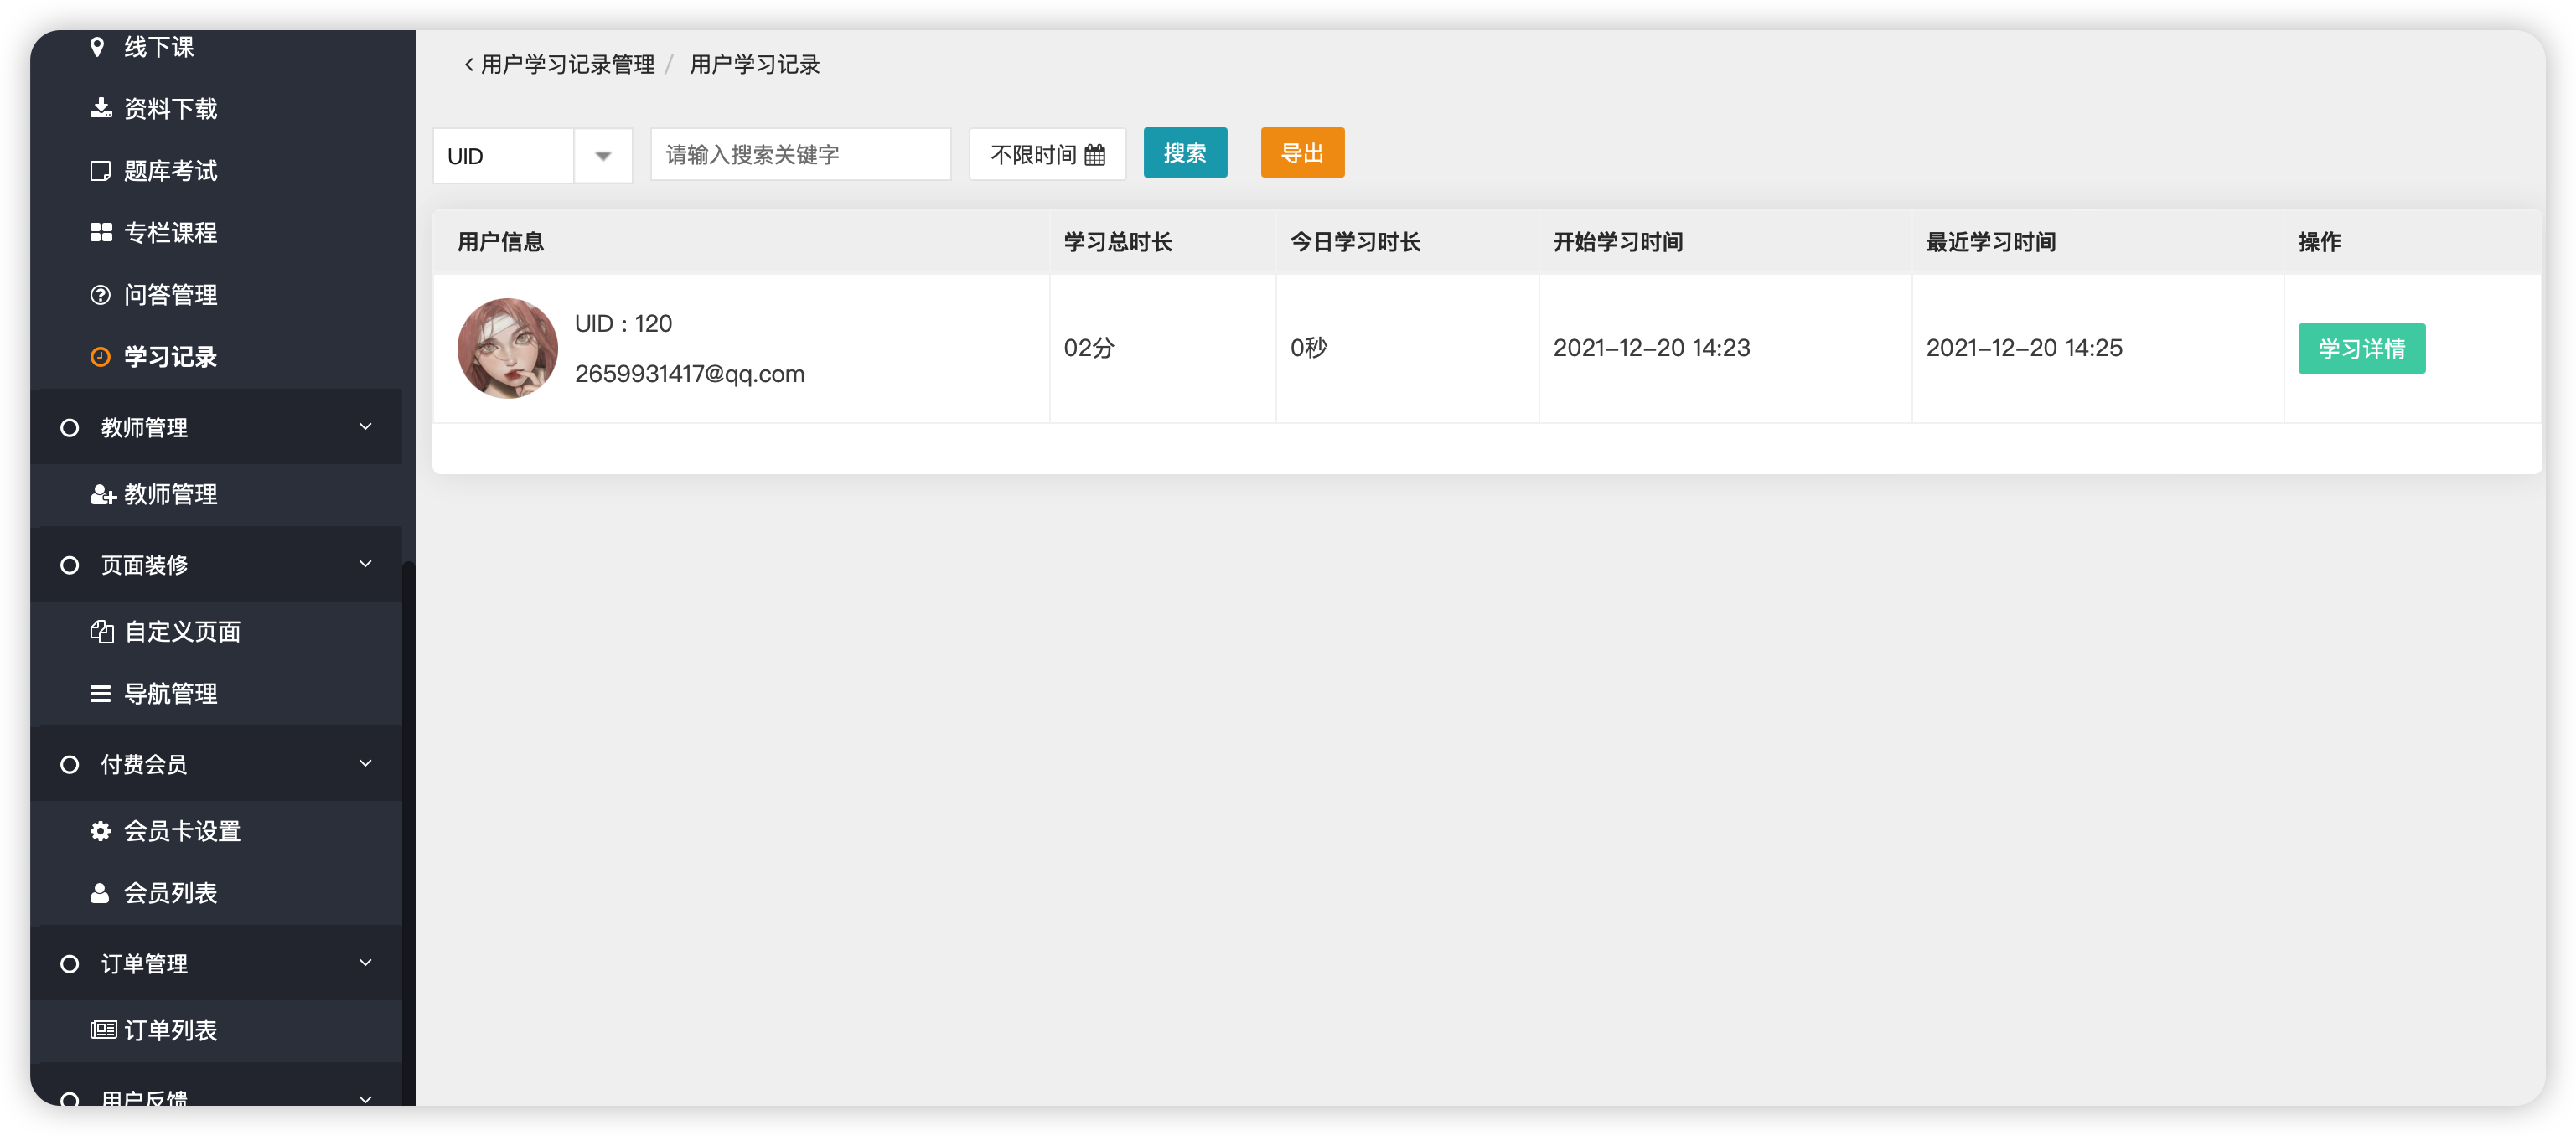Open 学习详情 for UID 120
The image size is (2576, 1136).
(2361, 348)
